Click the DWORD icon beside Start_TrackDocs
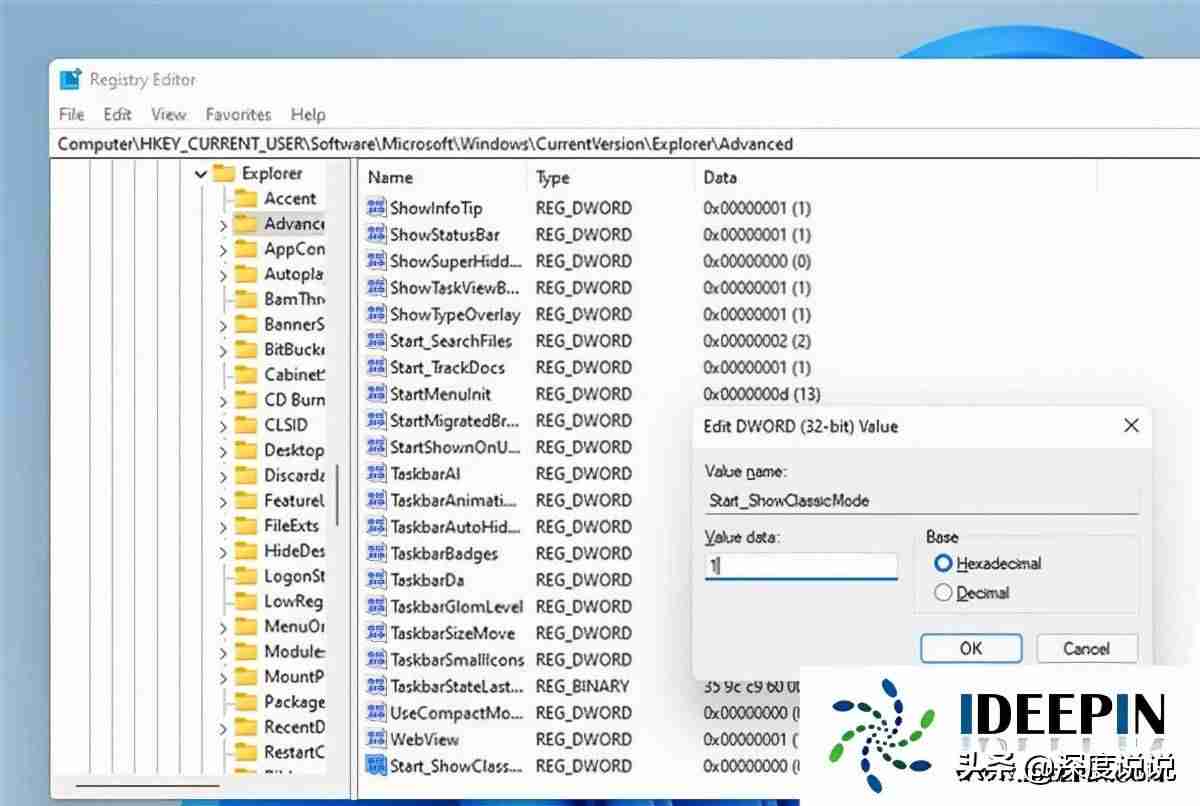Screen dimensions: 1200x806 tap(376, 367)
